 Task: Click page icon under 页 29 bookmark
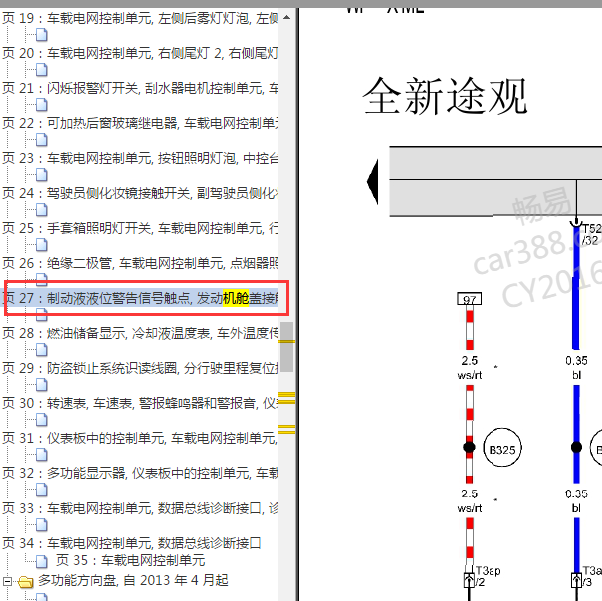coord(41,385)
